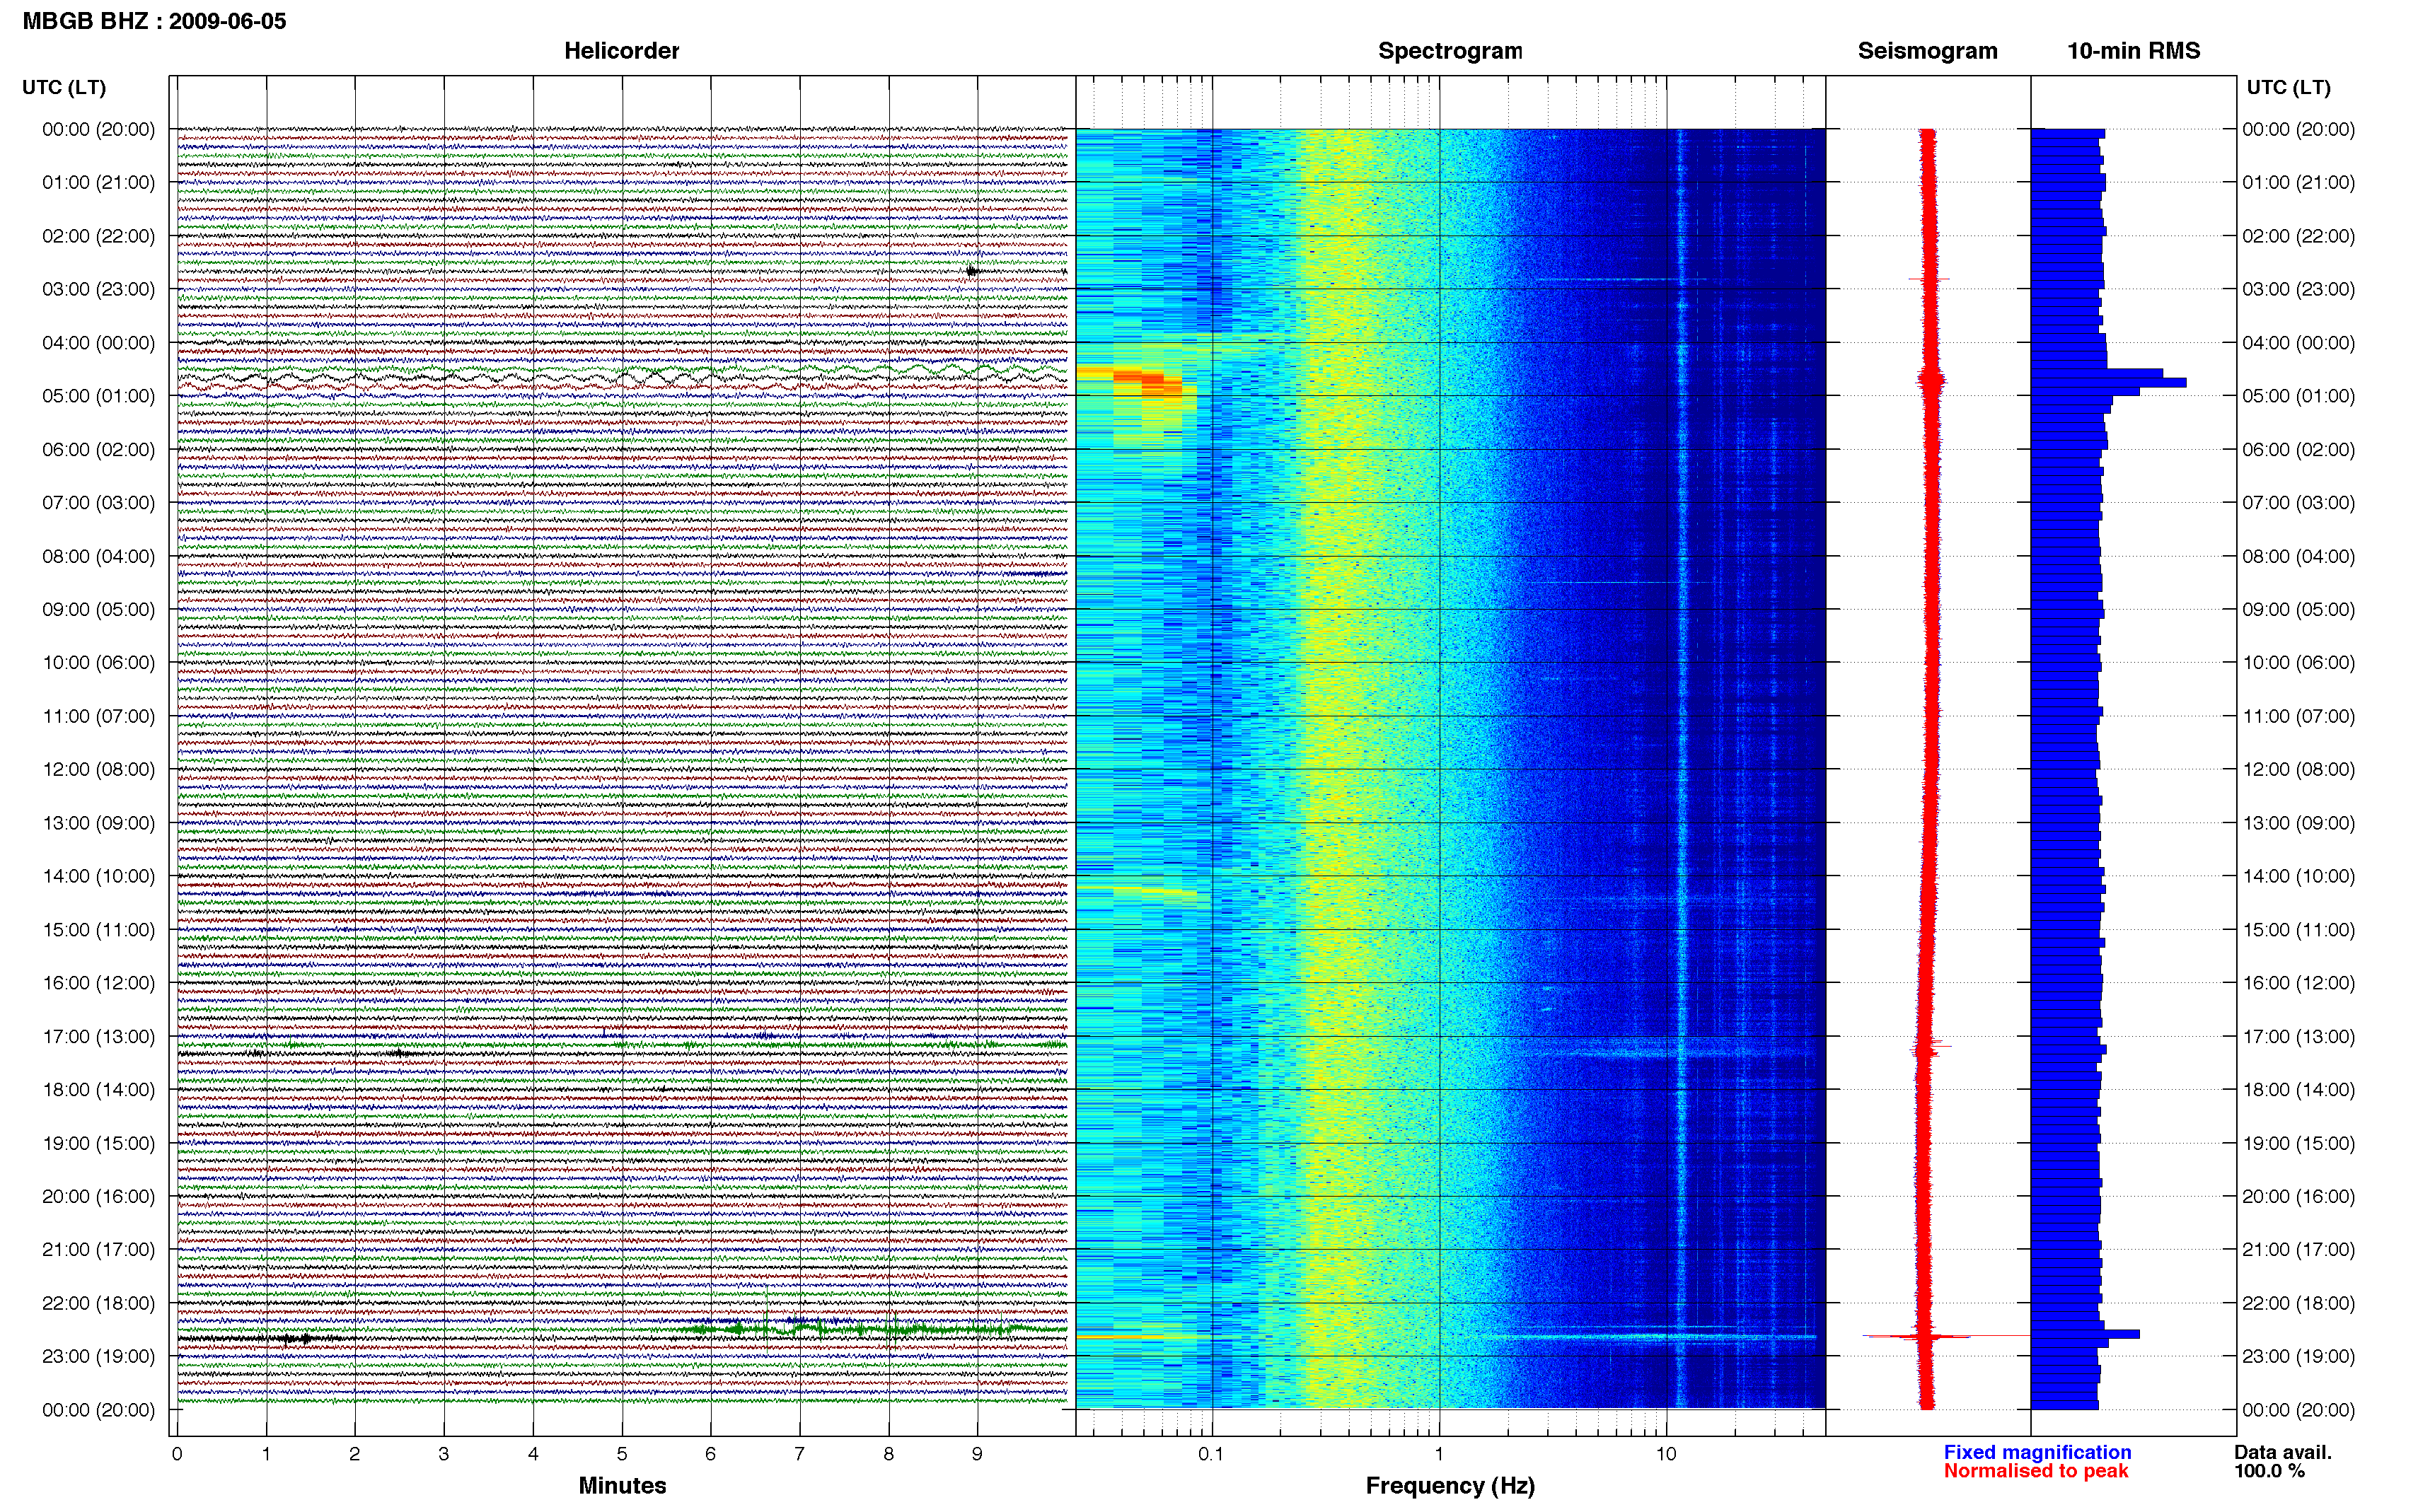Screen dimensions: 2418x1512
Task: Click the right 'UTC (LT)' axis label
Action: pyautogui.click(x=2288, y=88)
